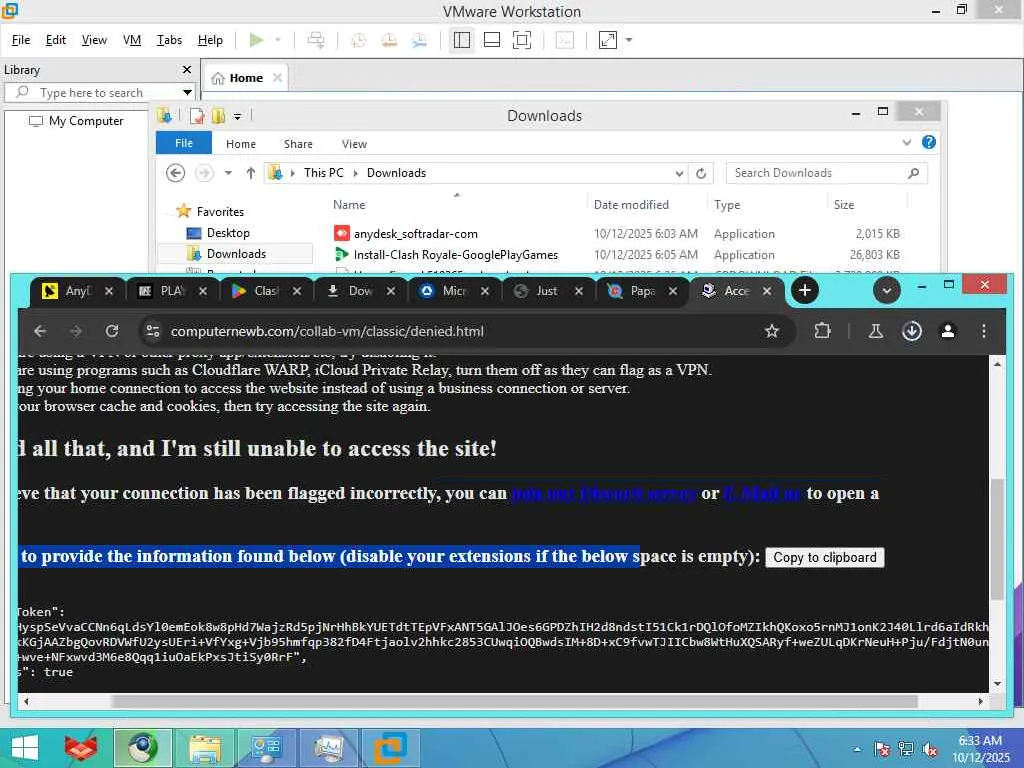Sort files by the Date modified column
The height and width of the screenshot is (768, 1024).
point(631,204)
